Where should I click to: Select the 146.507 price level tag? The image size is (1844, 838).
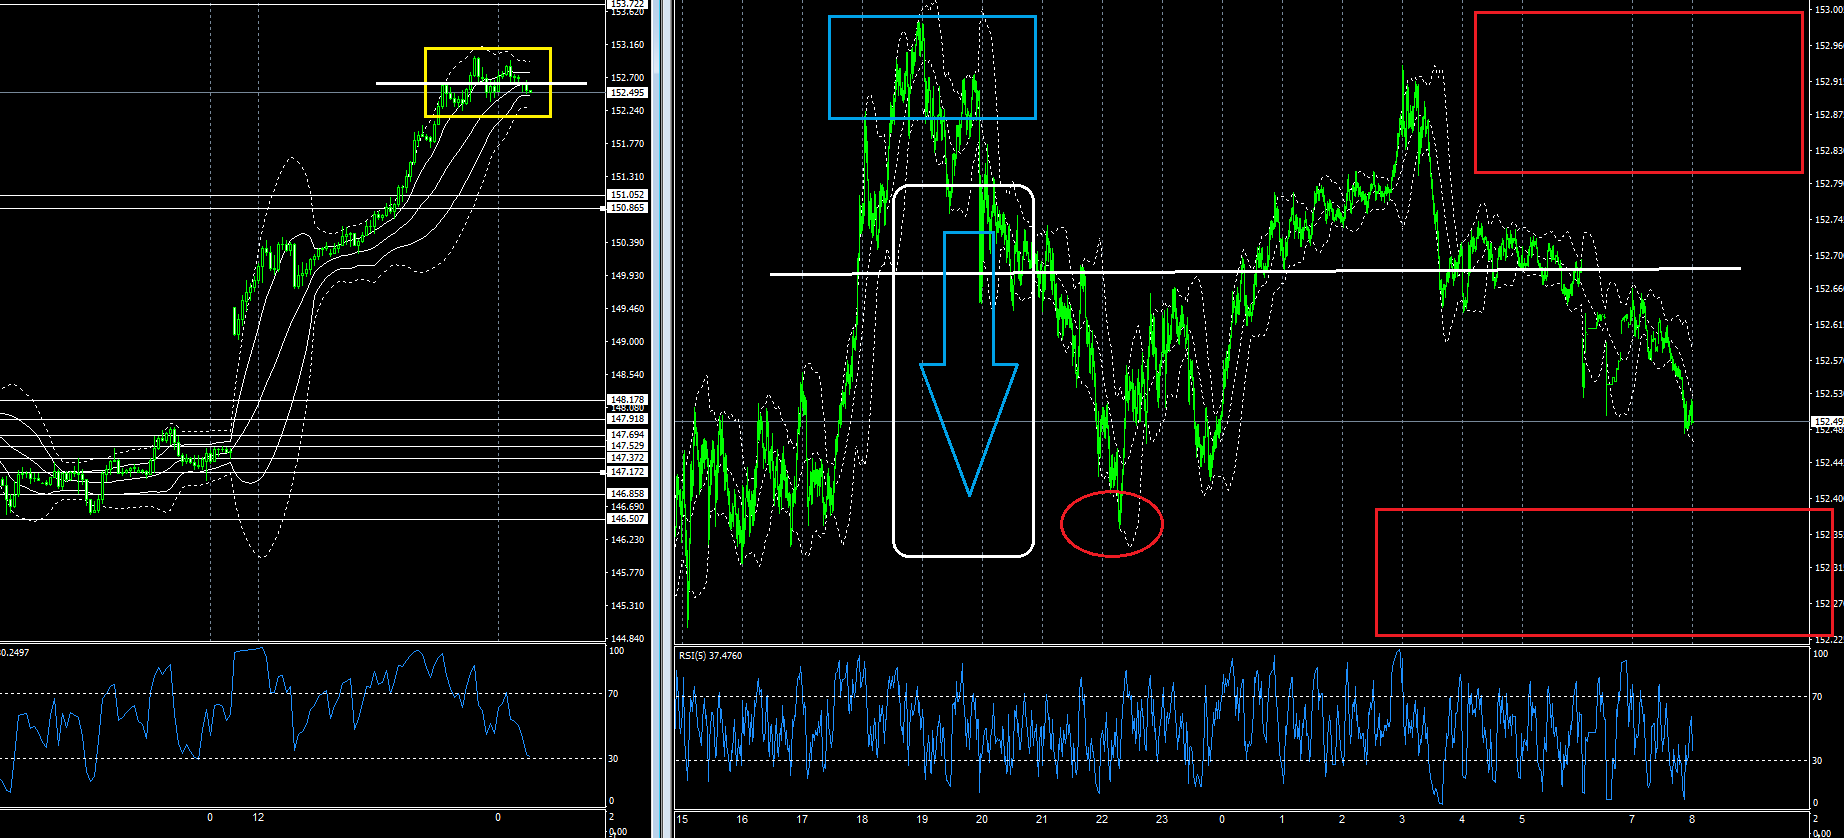coord(628,519)
